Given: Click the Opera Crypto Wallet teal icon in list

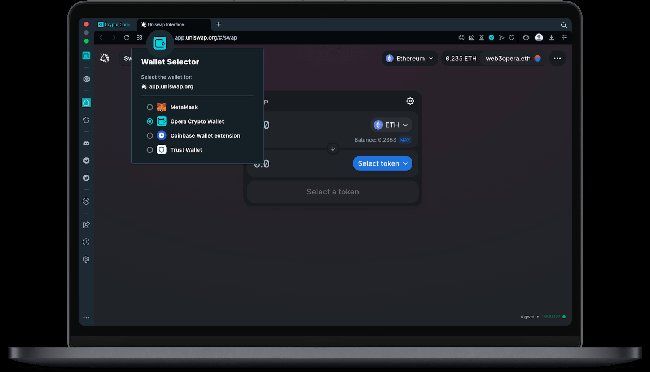Looking at the screenshot, I should click(x=162, y=122).
